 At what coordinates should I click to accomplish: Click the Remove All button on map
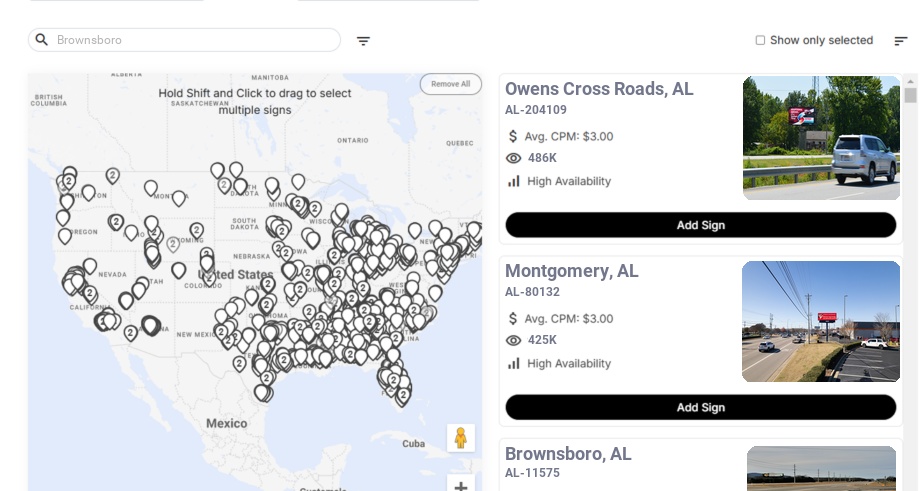pos(450,84)
